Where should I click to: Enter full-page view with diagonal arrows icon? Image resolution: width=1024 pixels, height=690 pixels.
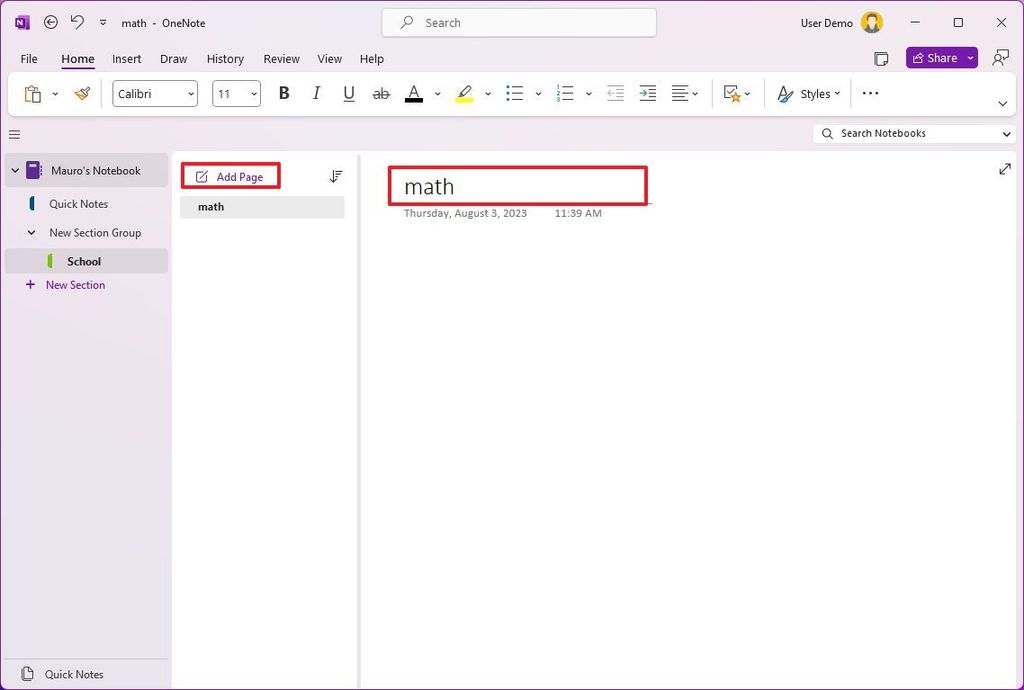pyautogui.click(x=1004, y=169)
